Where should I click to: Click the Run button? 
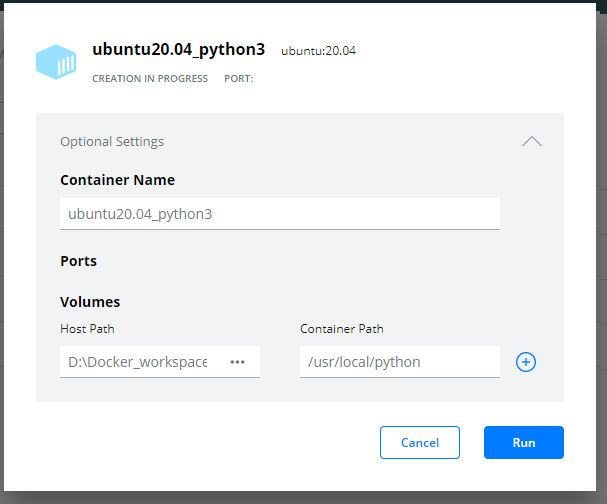point(524,442)
